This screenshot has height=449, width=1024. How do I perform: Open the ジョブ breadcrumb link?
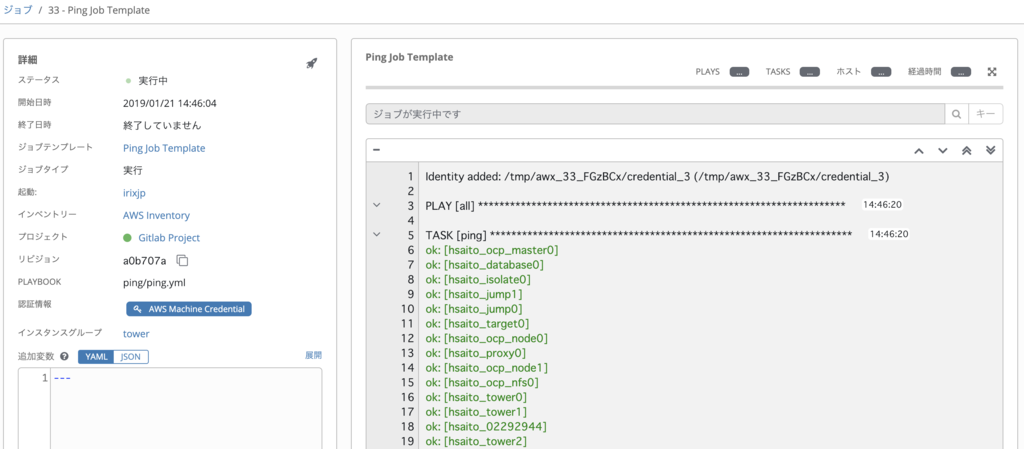click(18, 10)
